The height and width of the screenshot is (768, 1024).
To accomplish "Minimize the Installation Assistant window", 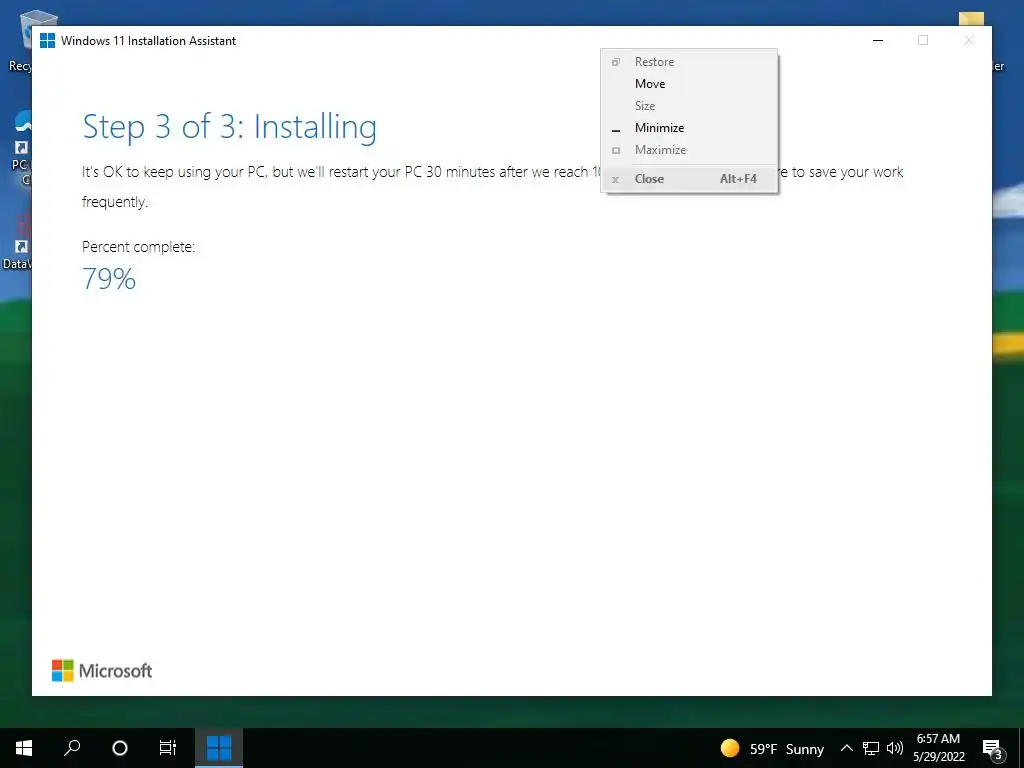I will (x=878, y=40).
